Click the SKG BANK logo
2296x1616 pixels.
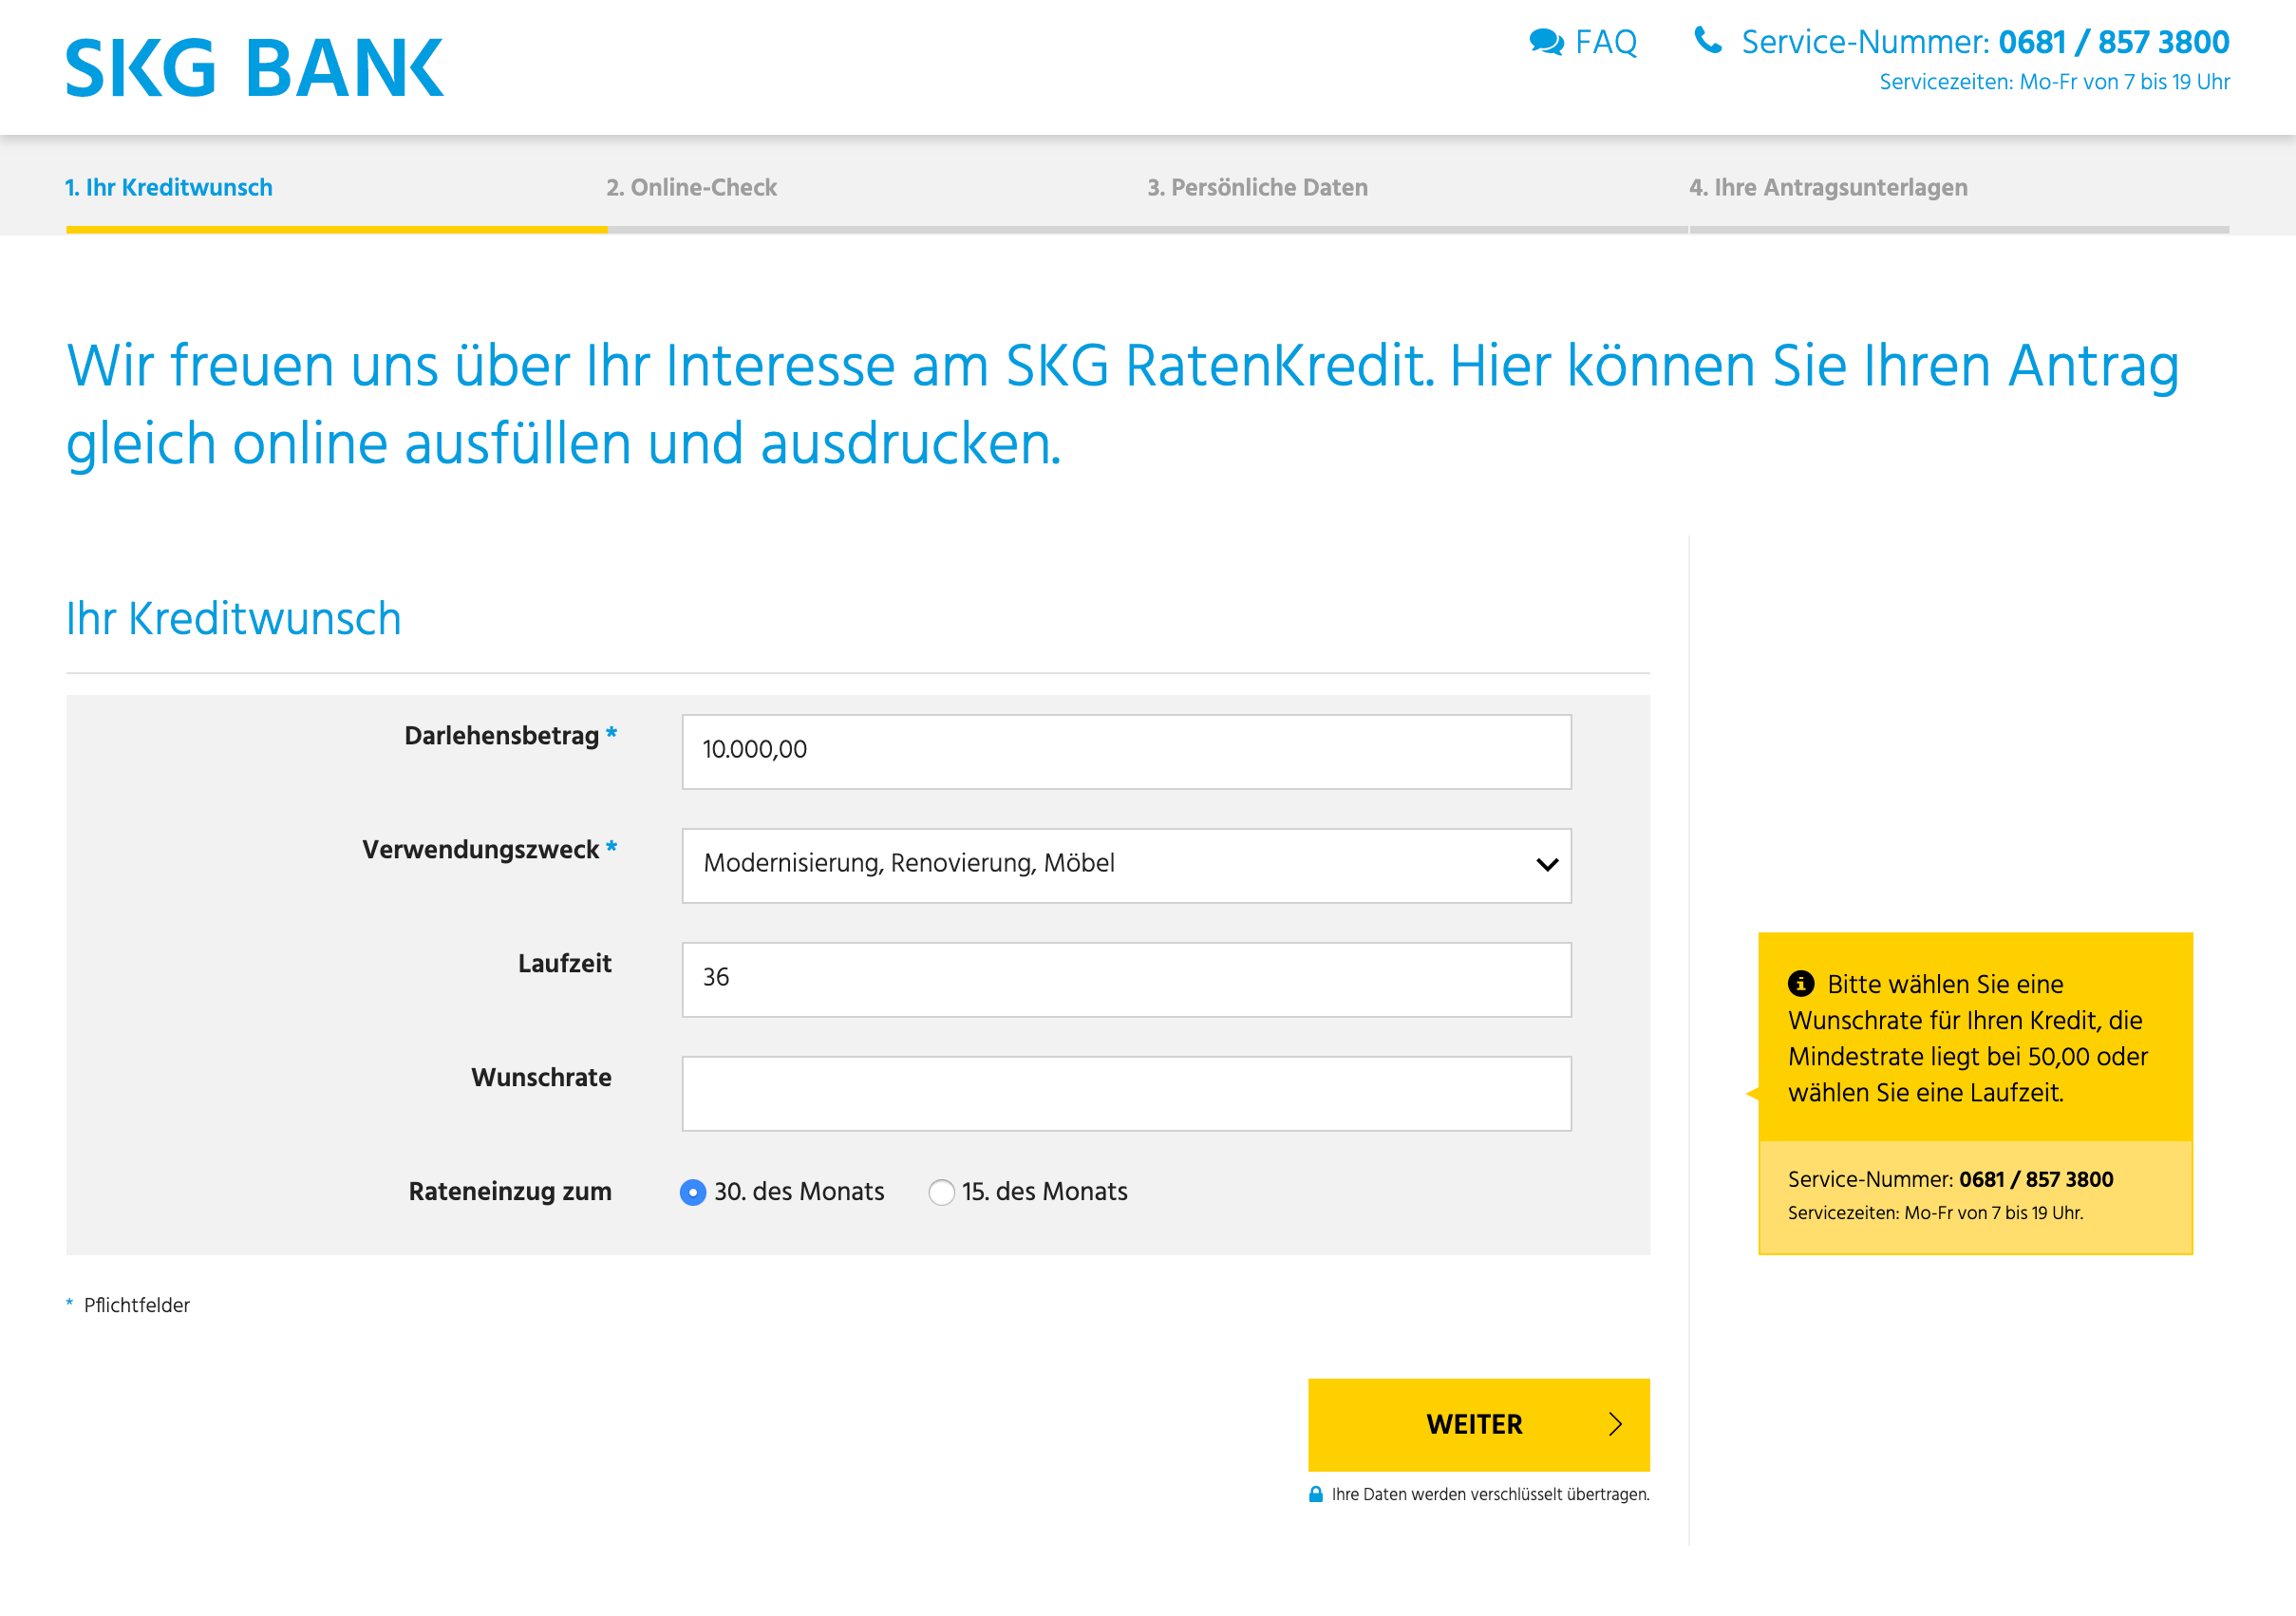[x=254, y=68]
